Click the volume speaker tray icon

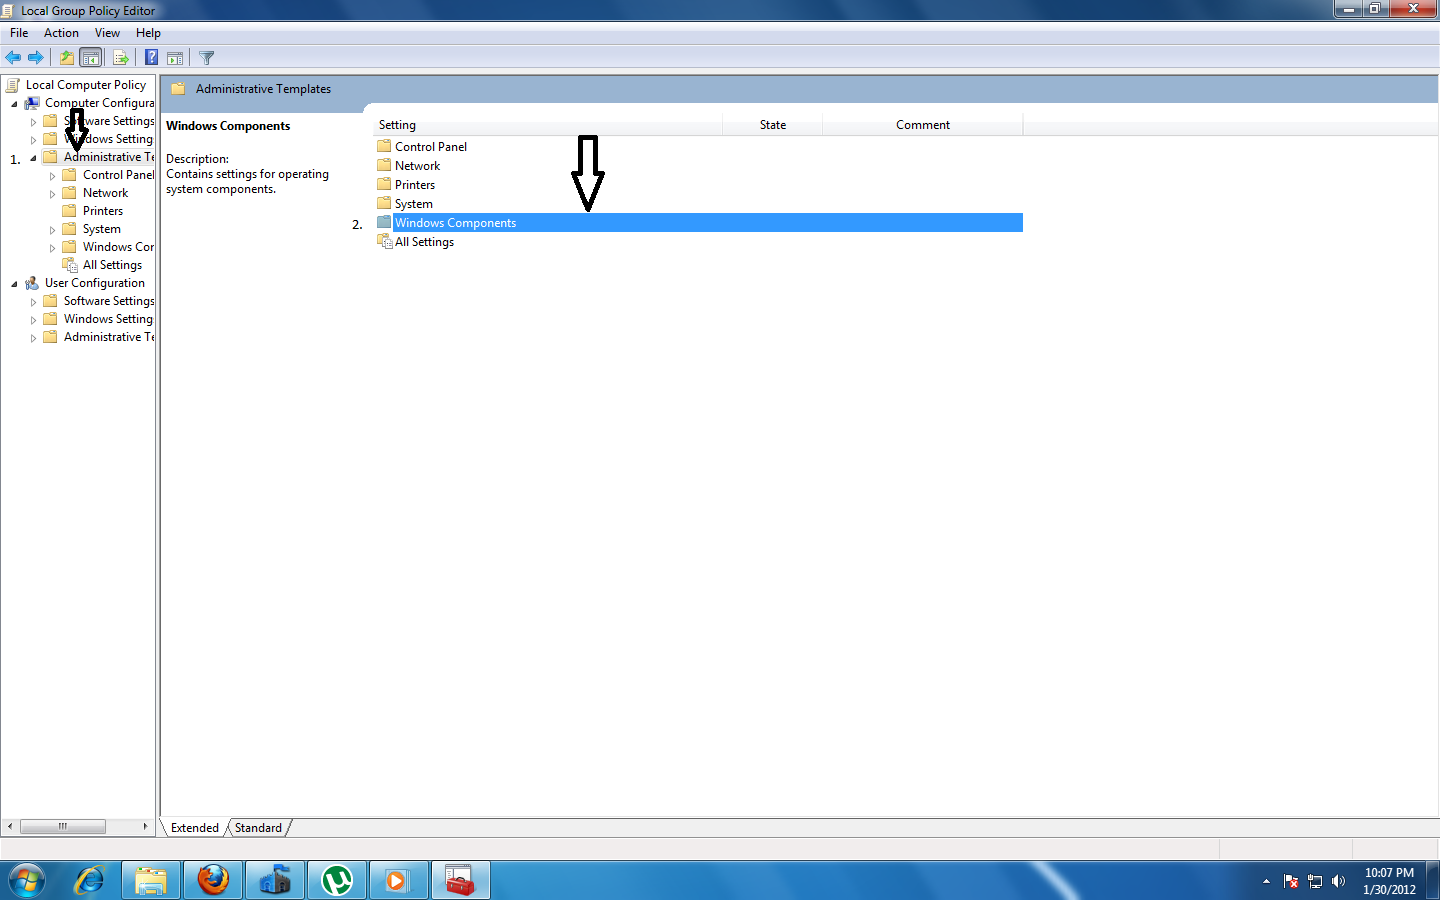1339,882
